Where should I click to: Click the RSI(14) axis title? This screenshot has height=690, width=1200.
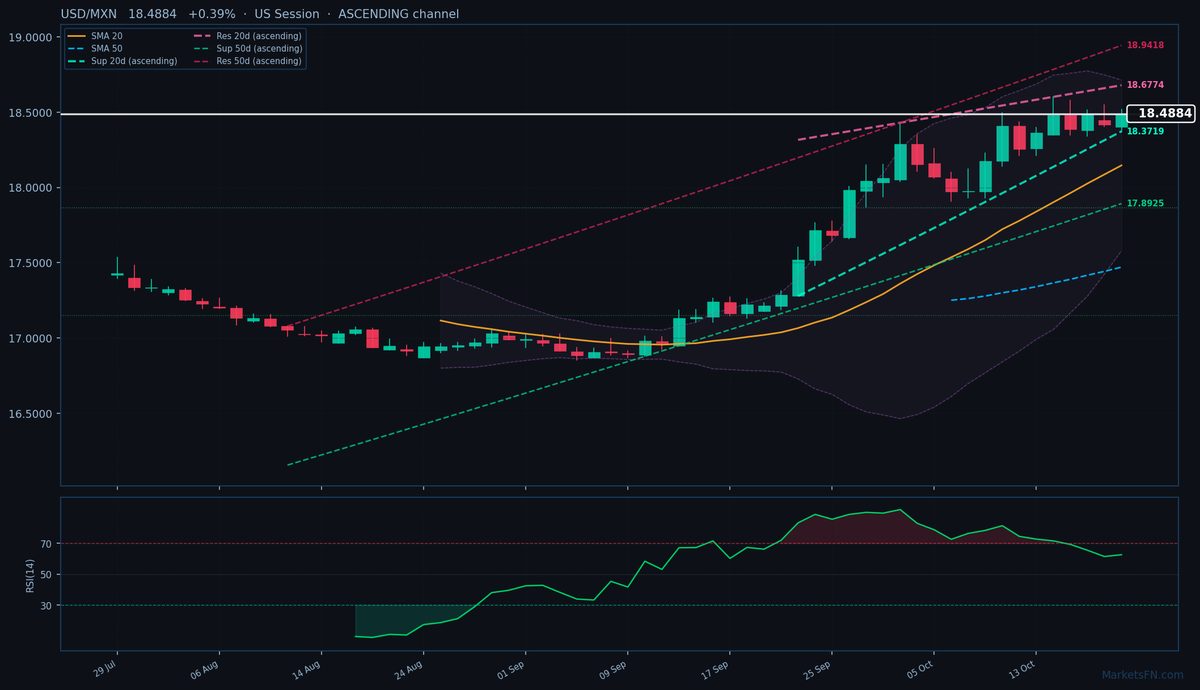[x=30, y=574]
